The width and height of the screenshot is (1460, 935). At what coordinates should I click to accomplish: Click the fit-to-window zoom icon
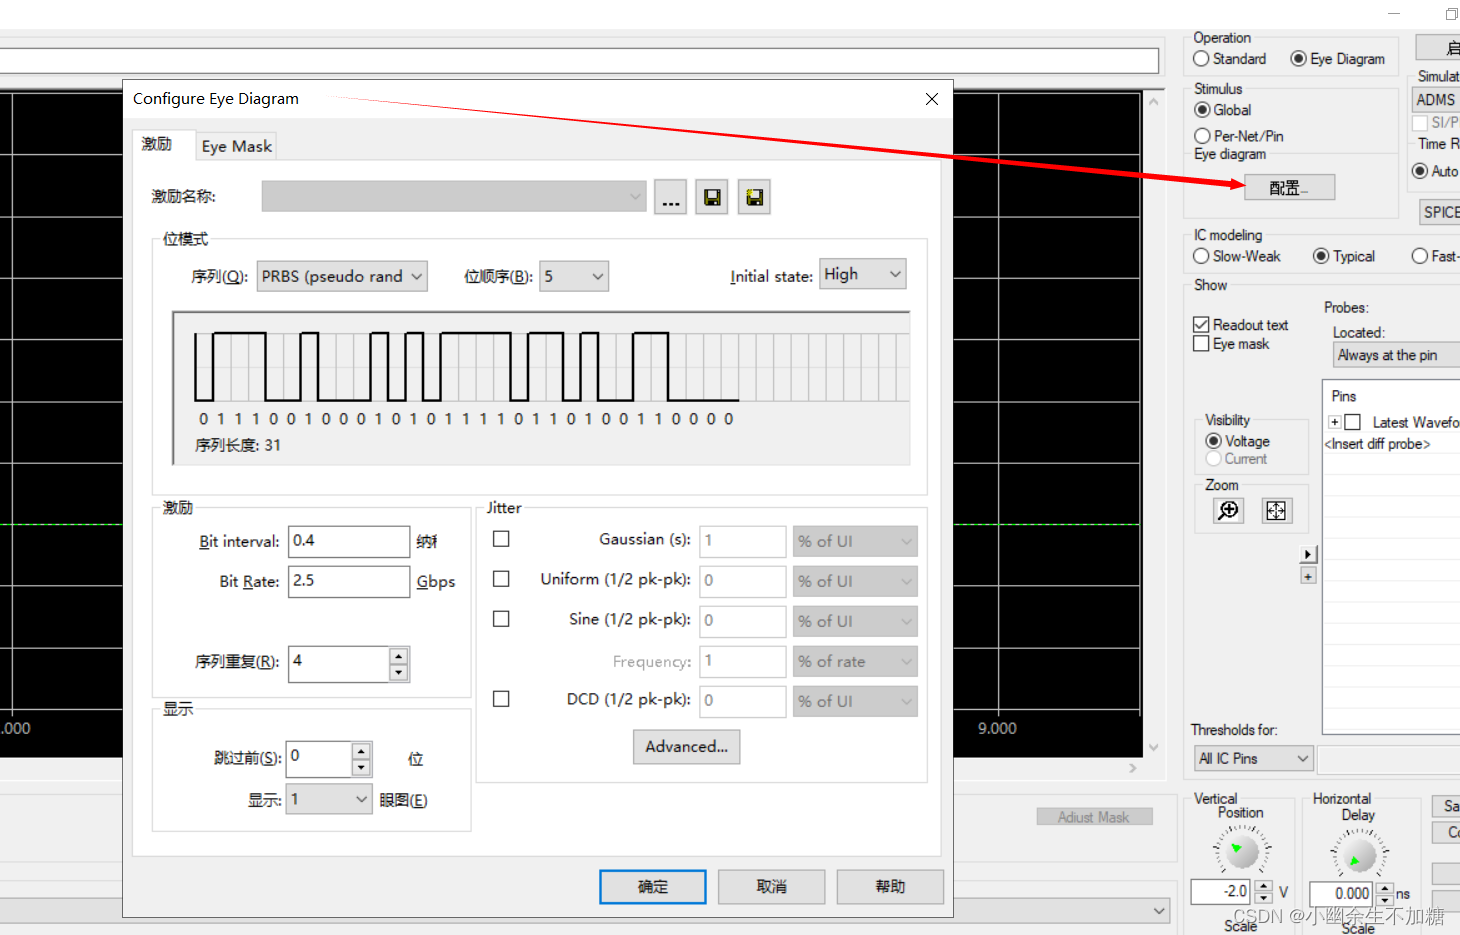[1277, 510]
